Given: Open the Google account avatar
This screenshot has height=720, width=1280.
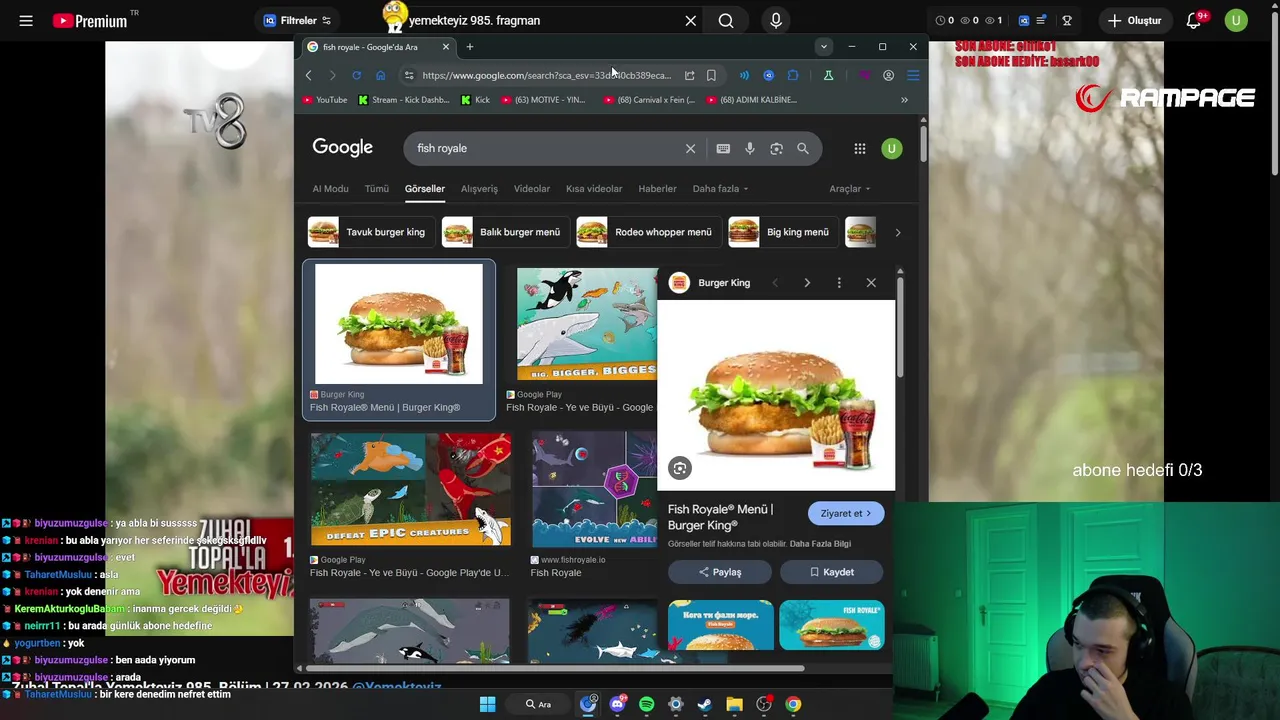Looking at the screenshot, I should (891, 148).
